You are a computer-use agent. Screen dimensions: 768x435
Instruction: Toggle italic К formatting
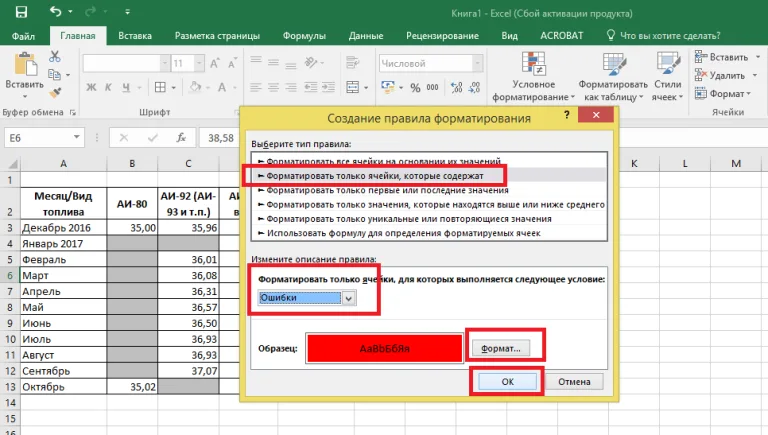coord(108,87)
